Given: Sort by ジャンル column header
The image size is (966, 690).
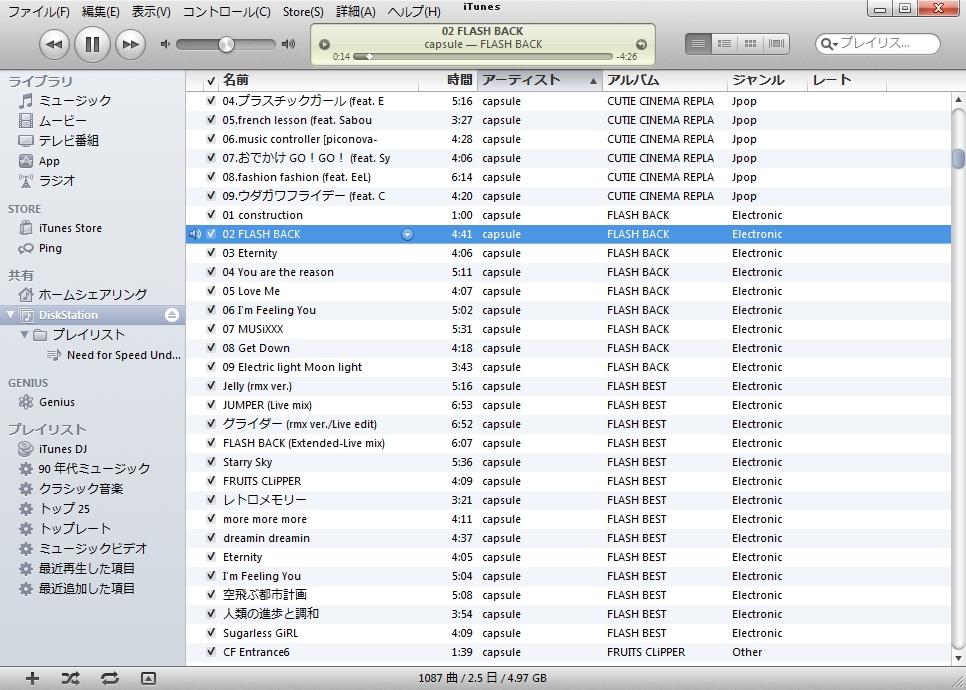Looking at the screenshot, I should (767, 80).
